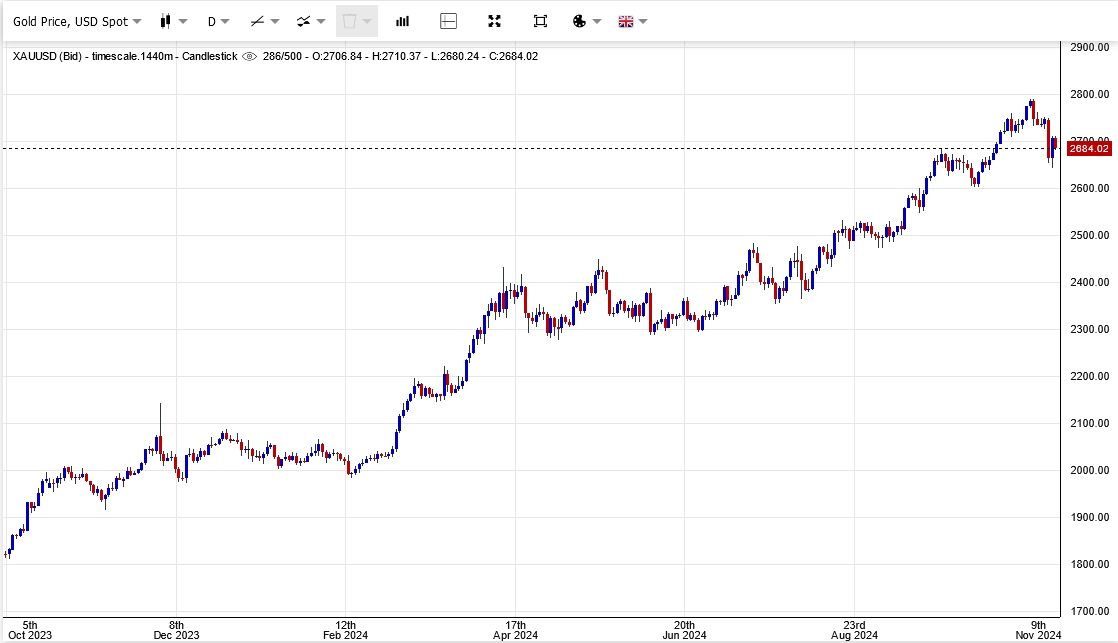Click the crosshair layout icon

[448, 21]
